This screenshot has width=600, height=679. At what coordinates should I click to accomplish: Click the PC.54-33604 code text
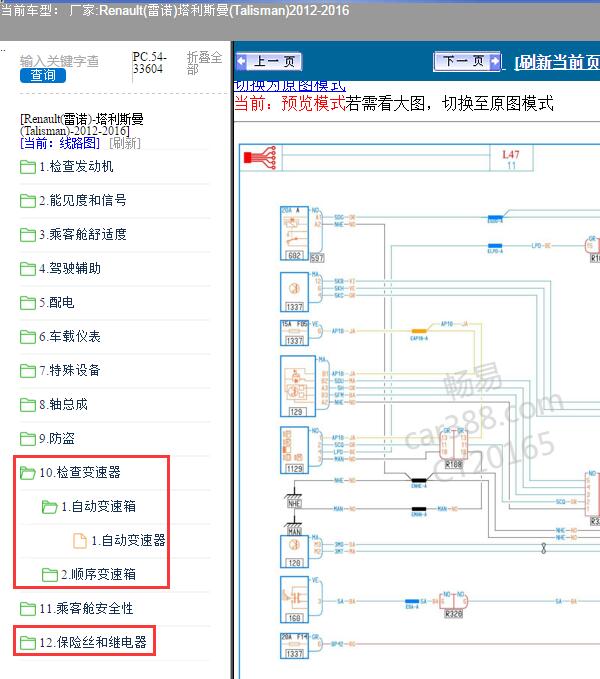click(149, 63)
